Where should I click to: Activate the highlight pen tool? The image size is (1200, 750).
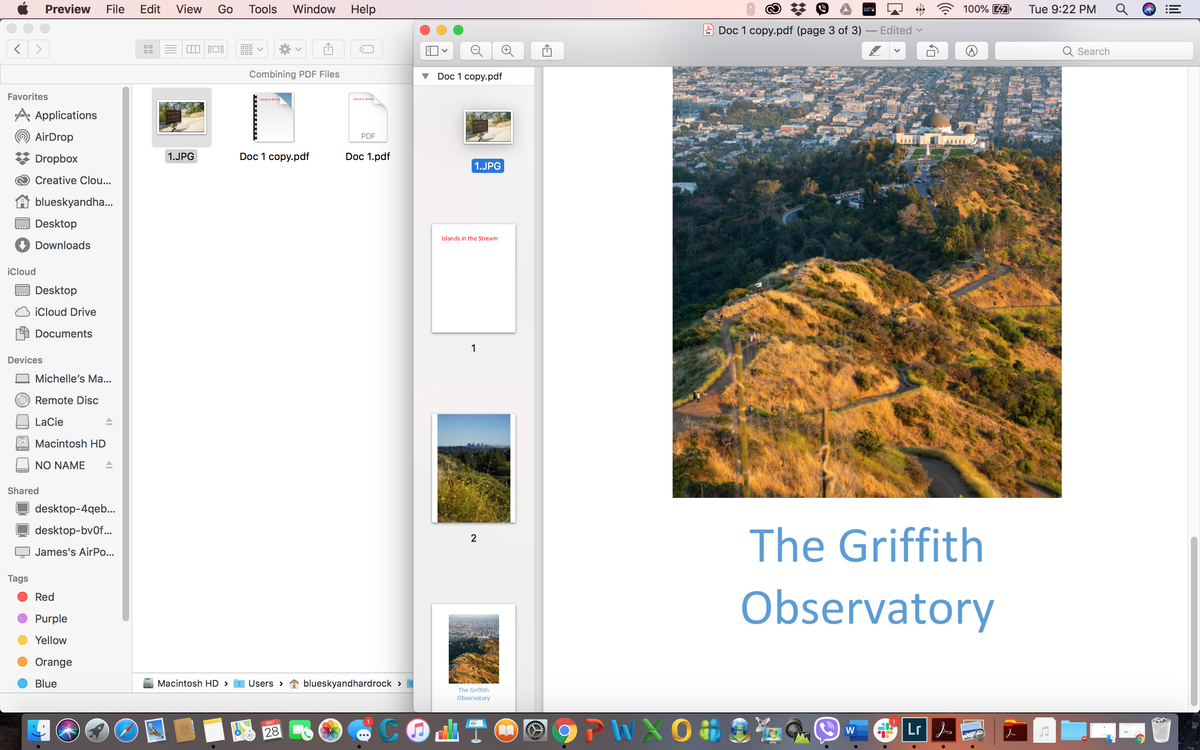[876, 50]
